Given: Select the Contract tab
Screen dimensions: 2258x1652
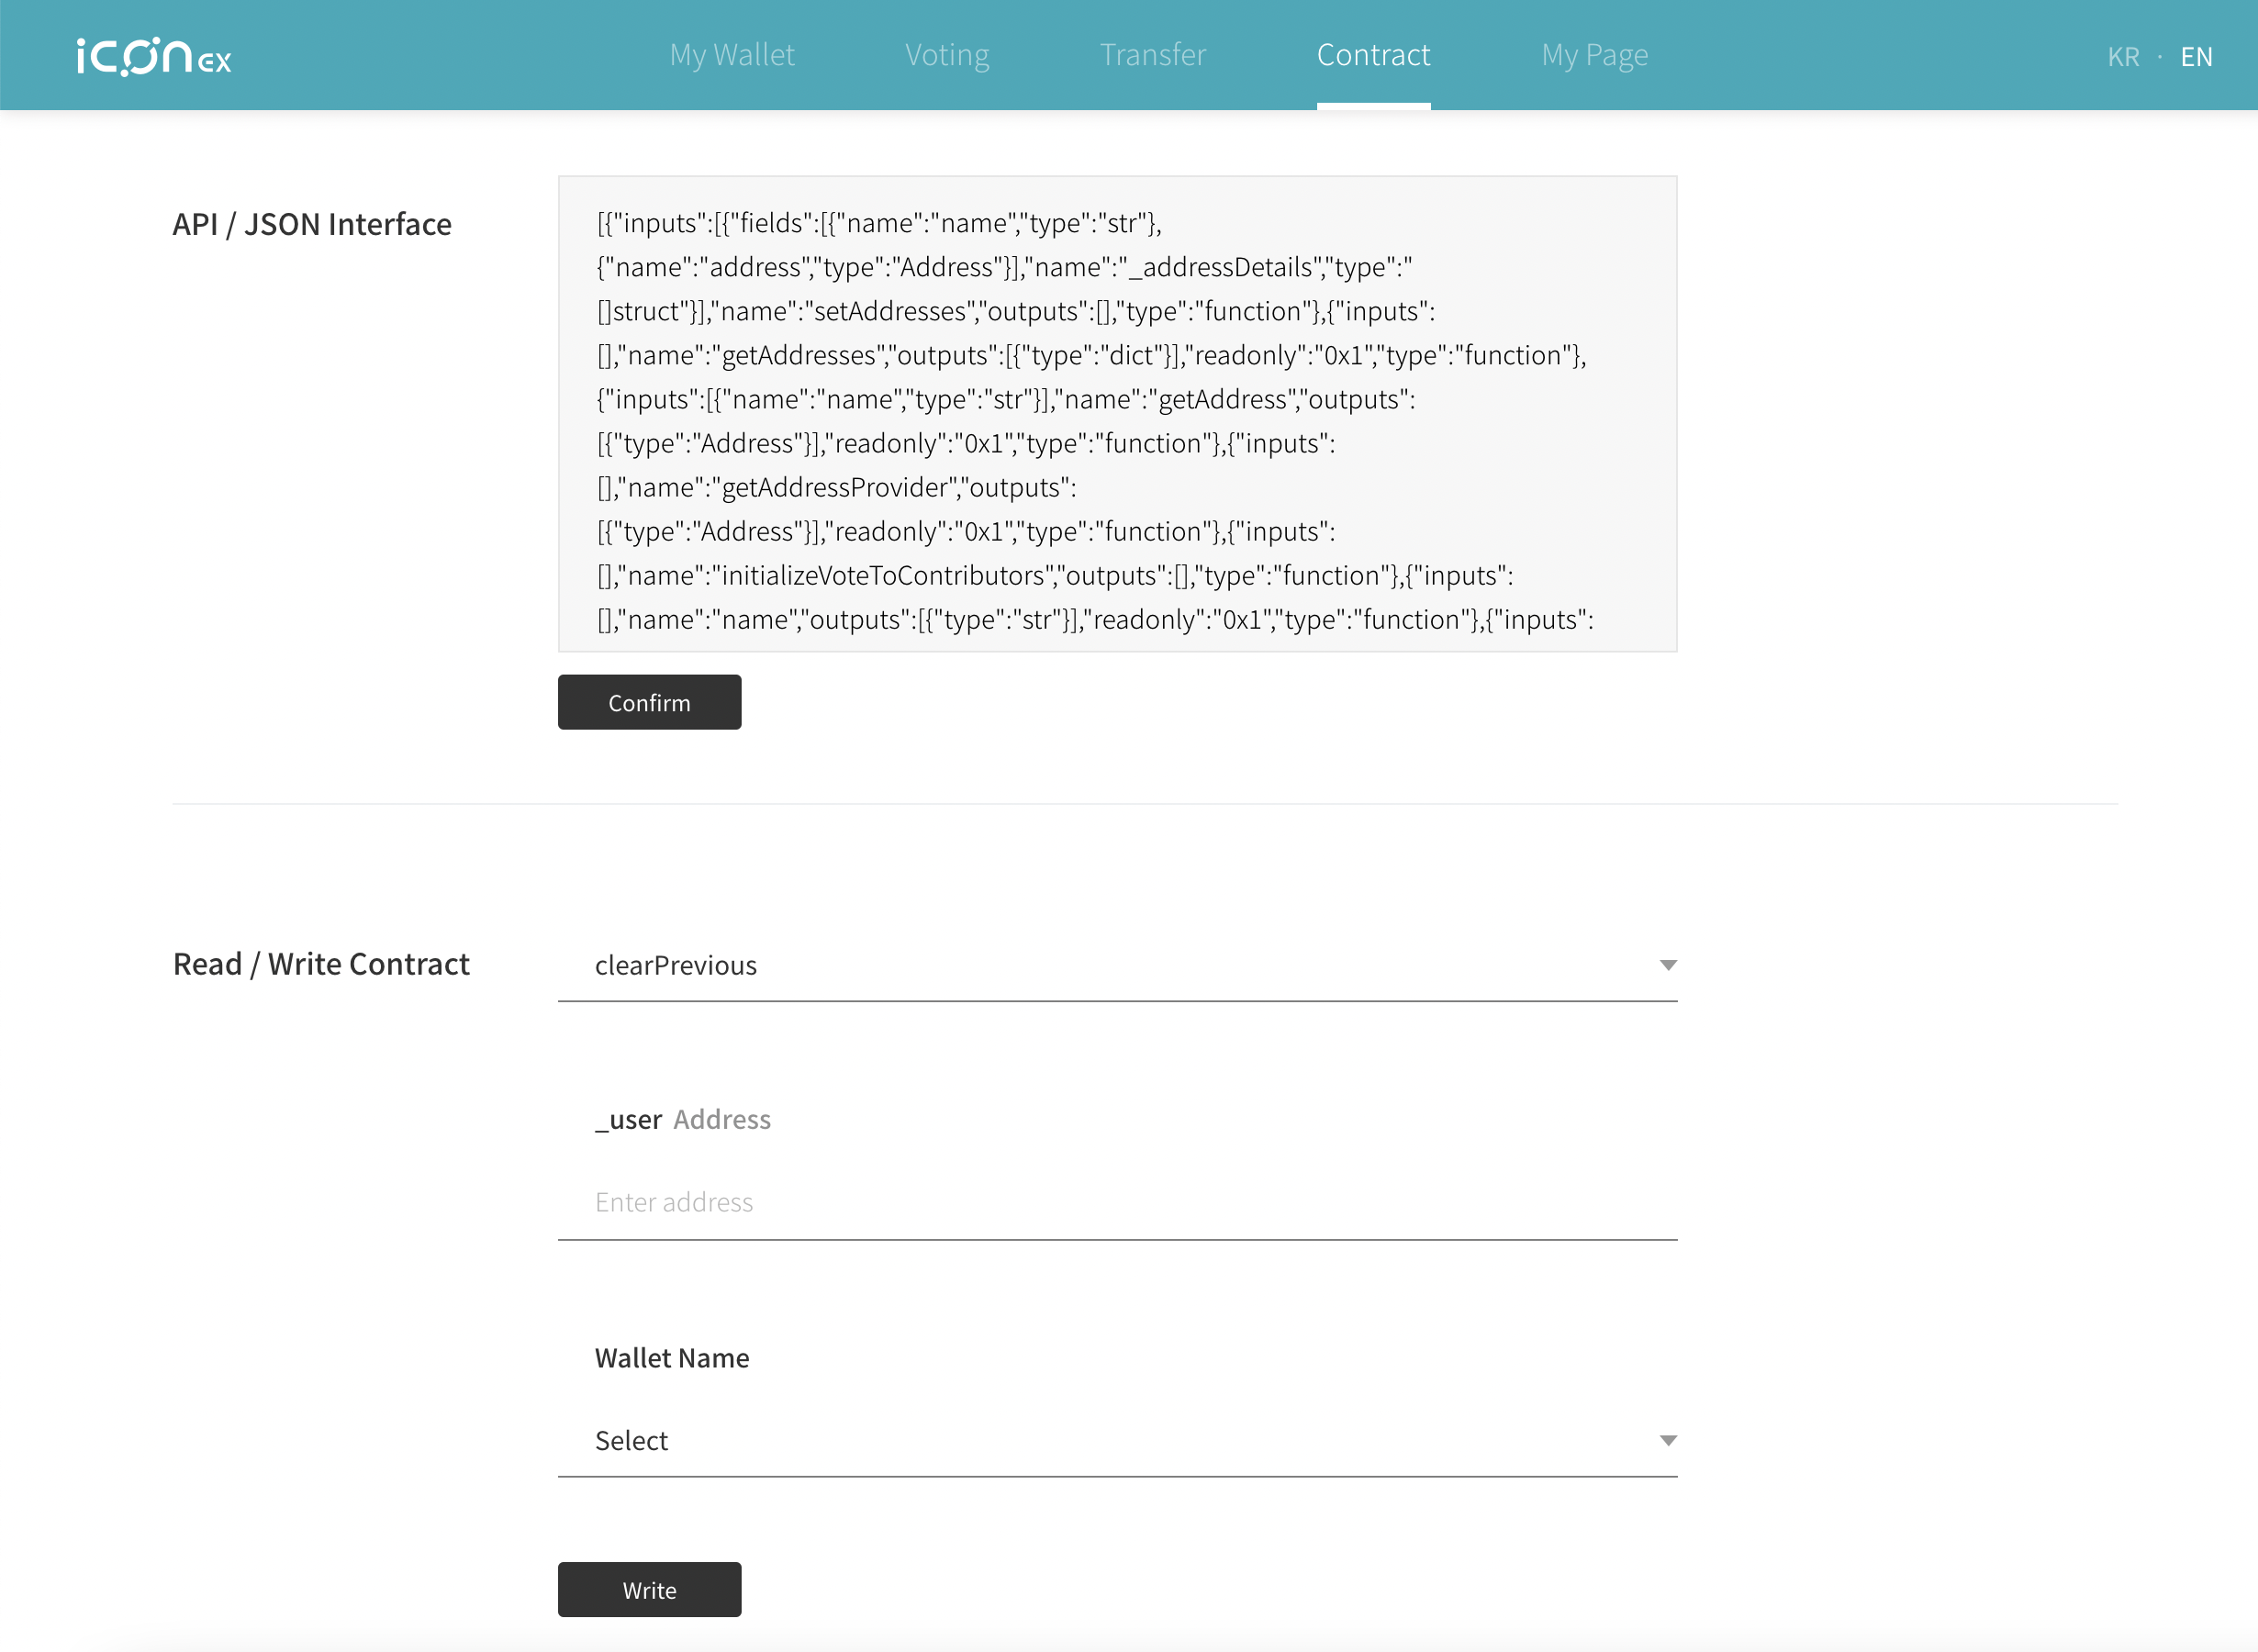Looking at the screenshot, I should 1373,55.
